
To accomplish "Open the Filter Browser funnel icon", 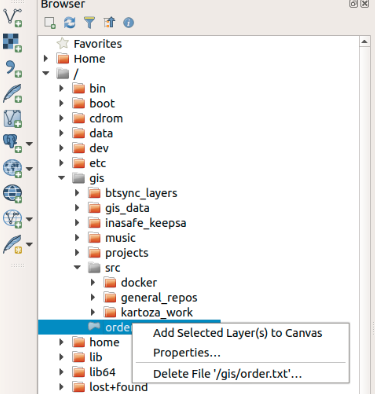I will pos(89,23).
